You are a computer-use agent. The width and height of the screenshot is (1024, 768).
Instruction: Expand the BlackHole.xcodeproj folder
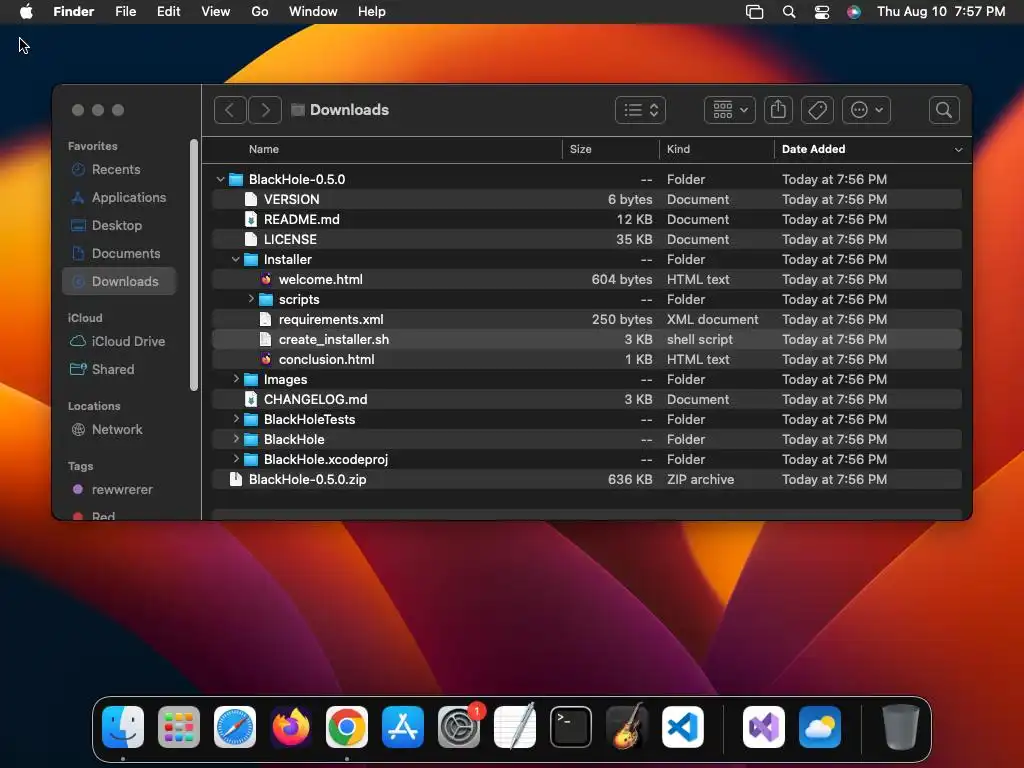tap(236, 459)
